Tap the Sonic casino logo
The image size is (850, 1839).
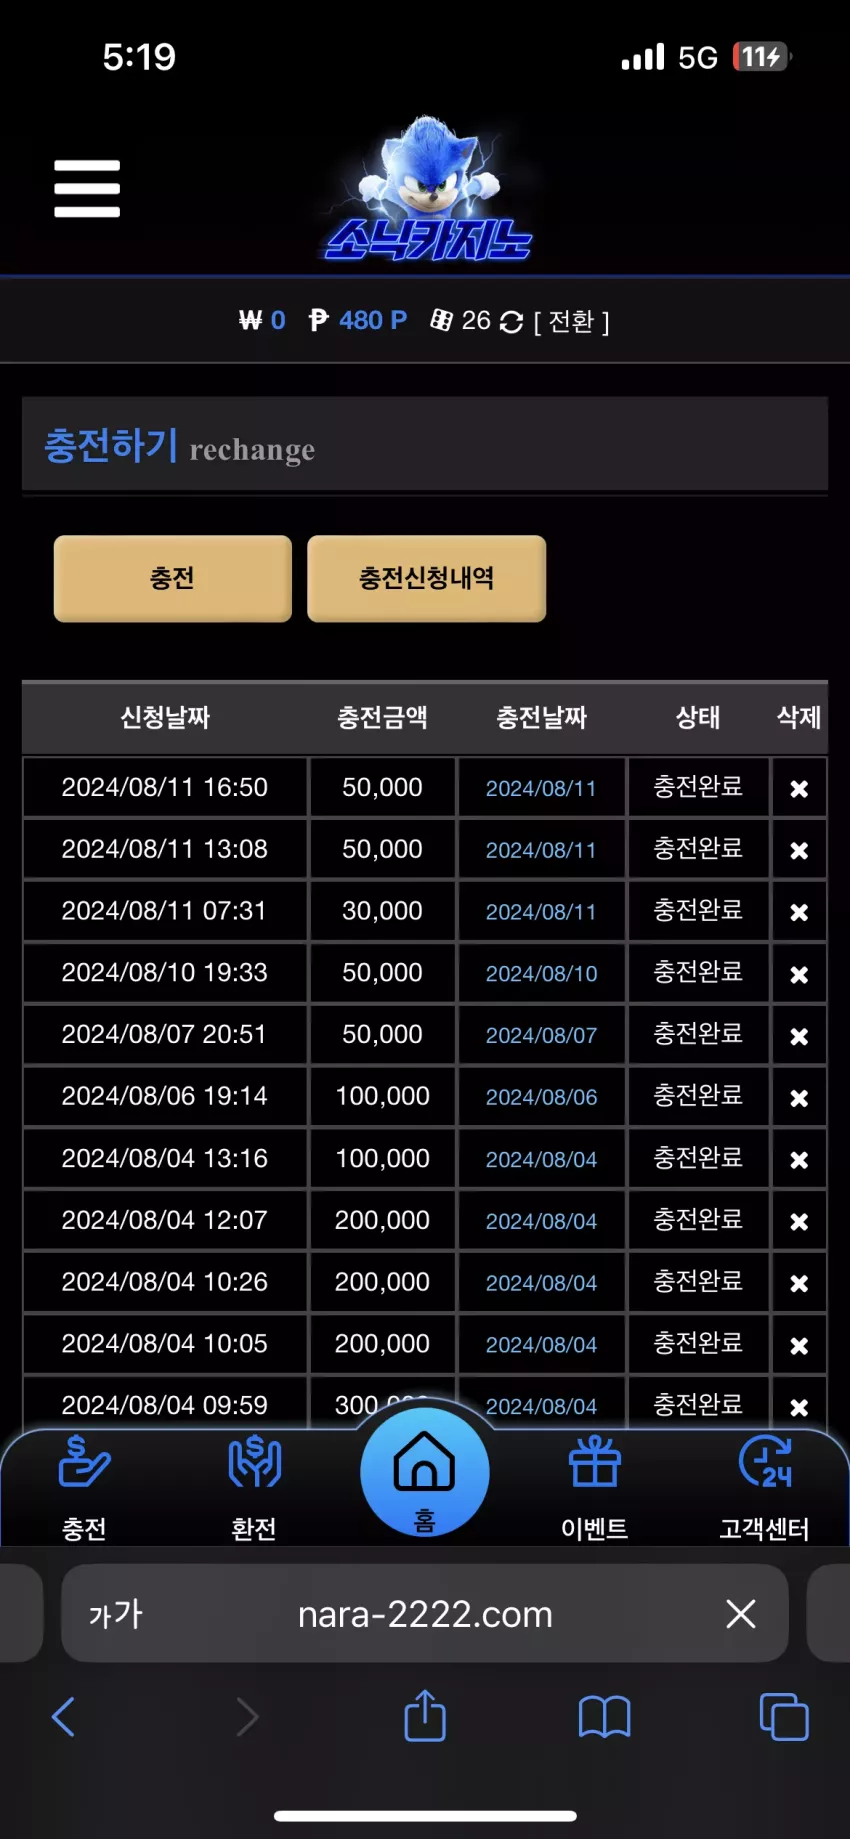428,189
